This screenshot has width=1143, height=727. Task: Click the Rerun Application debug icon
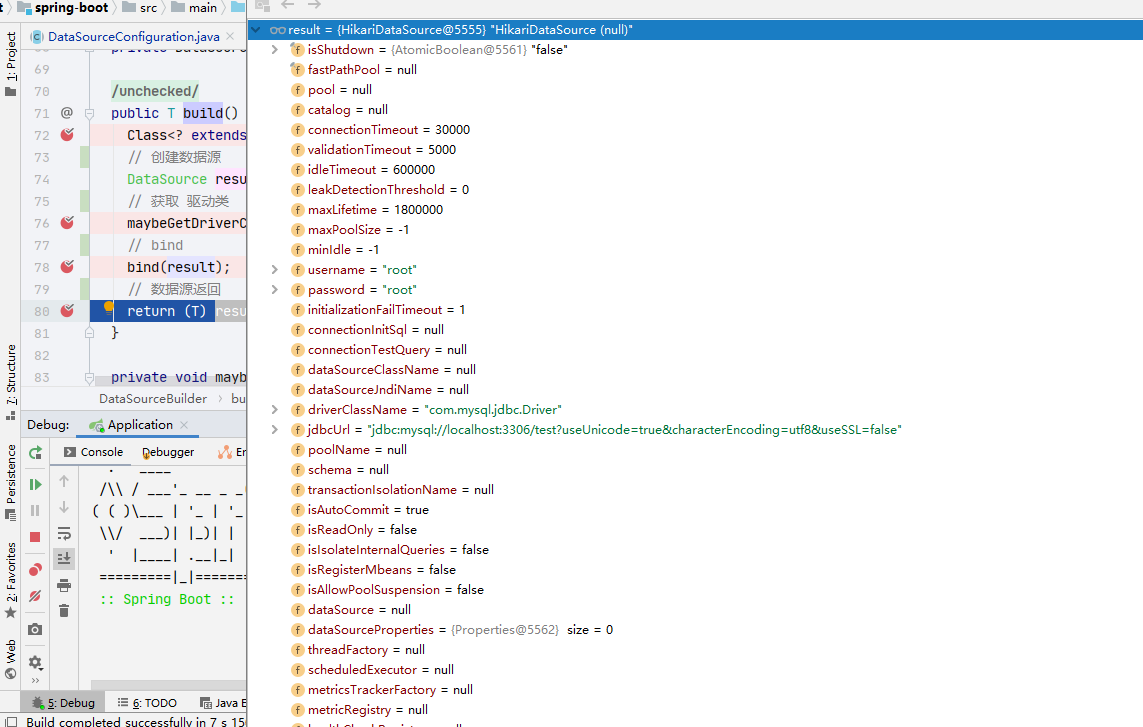[x=35, y=453]
